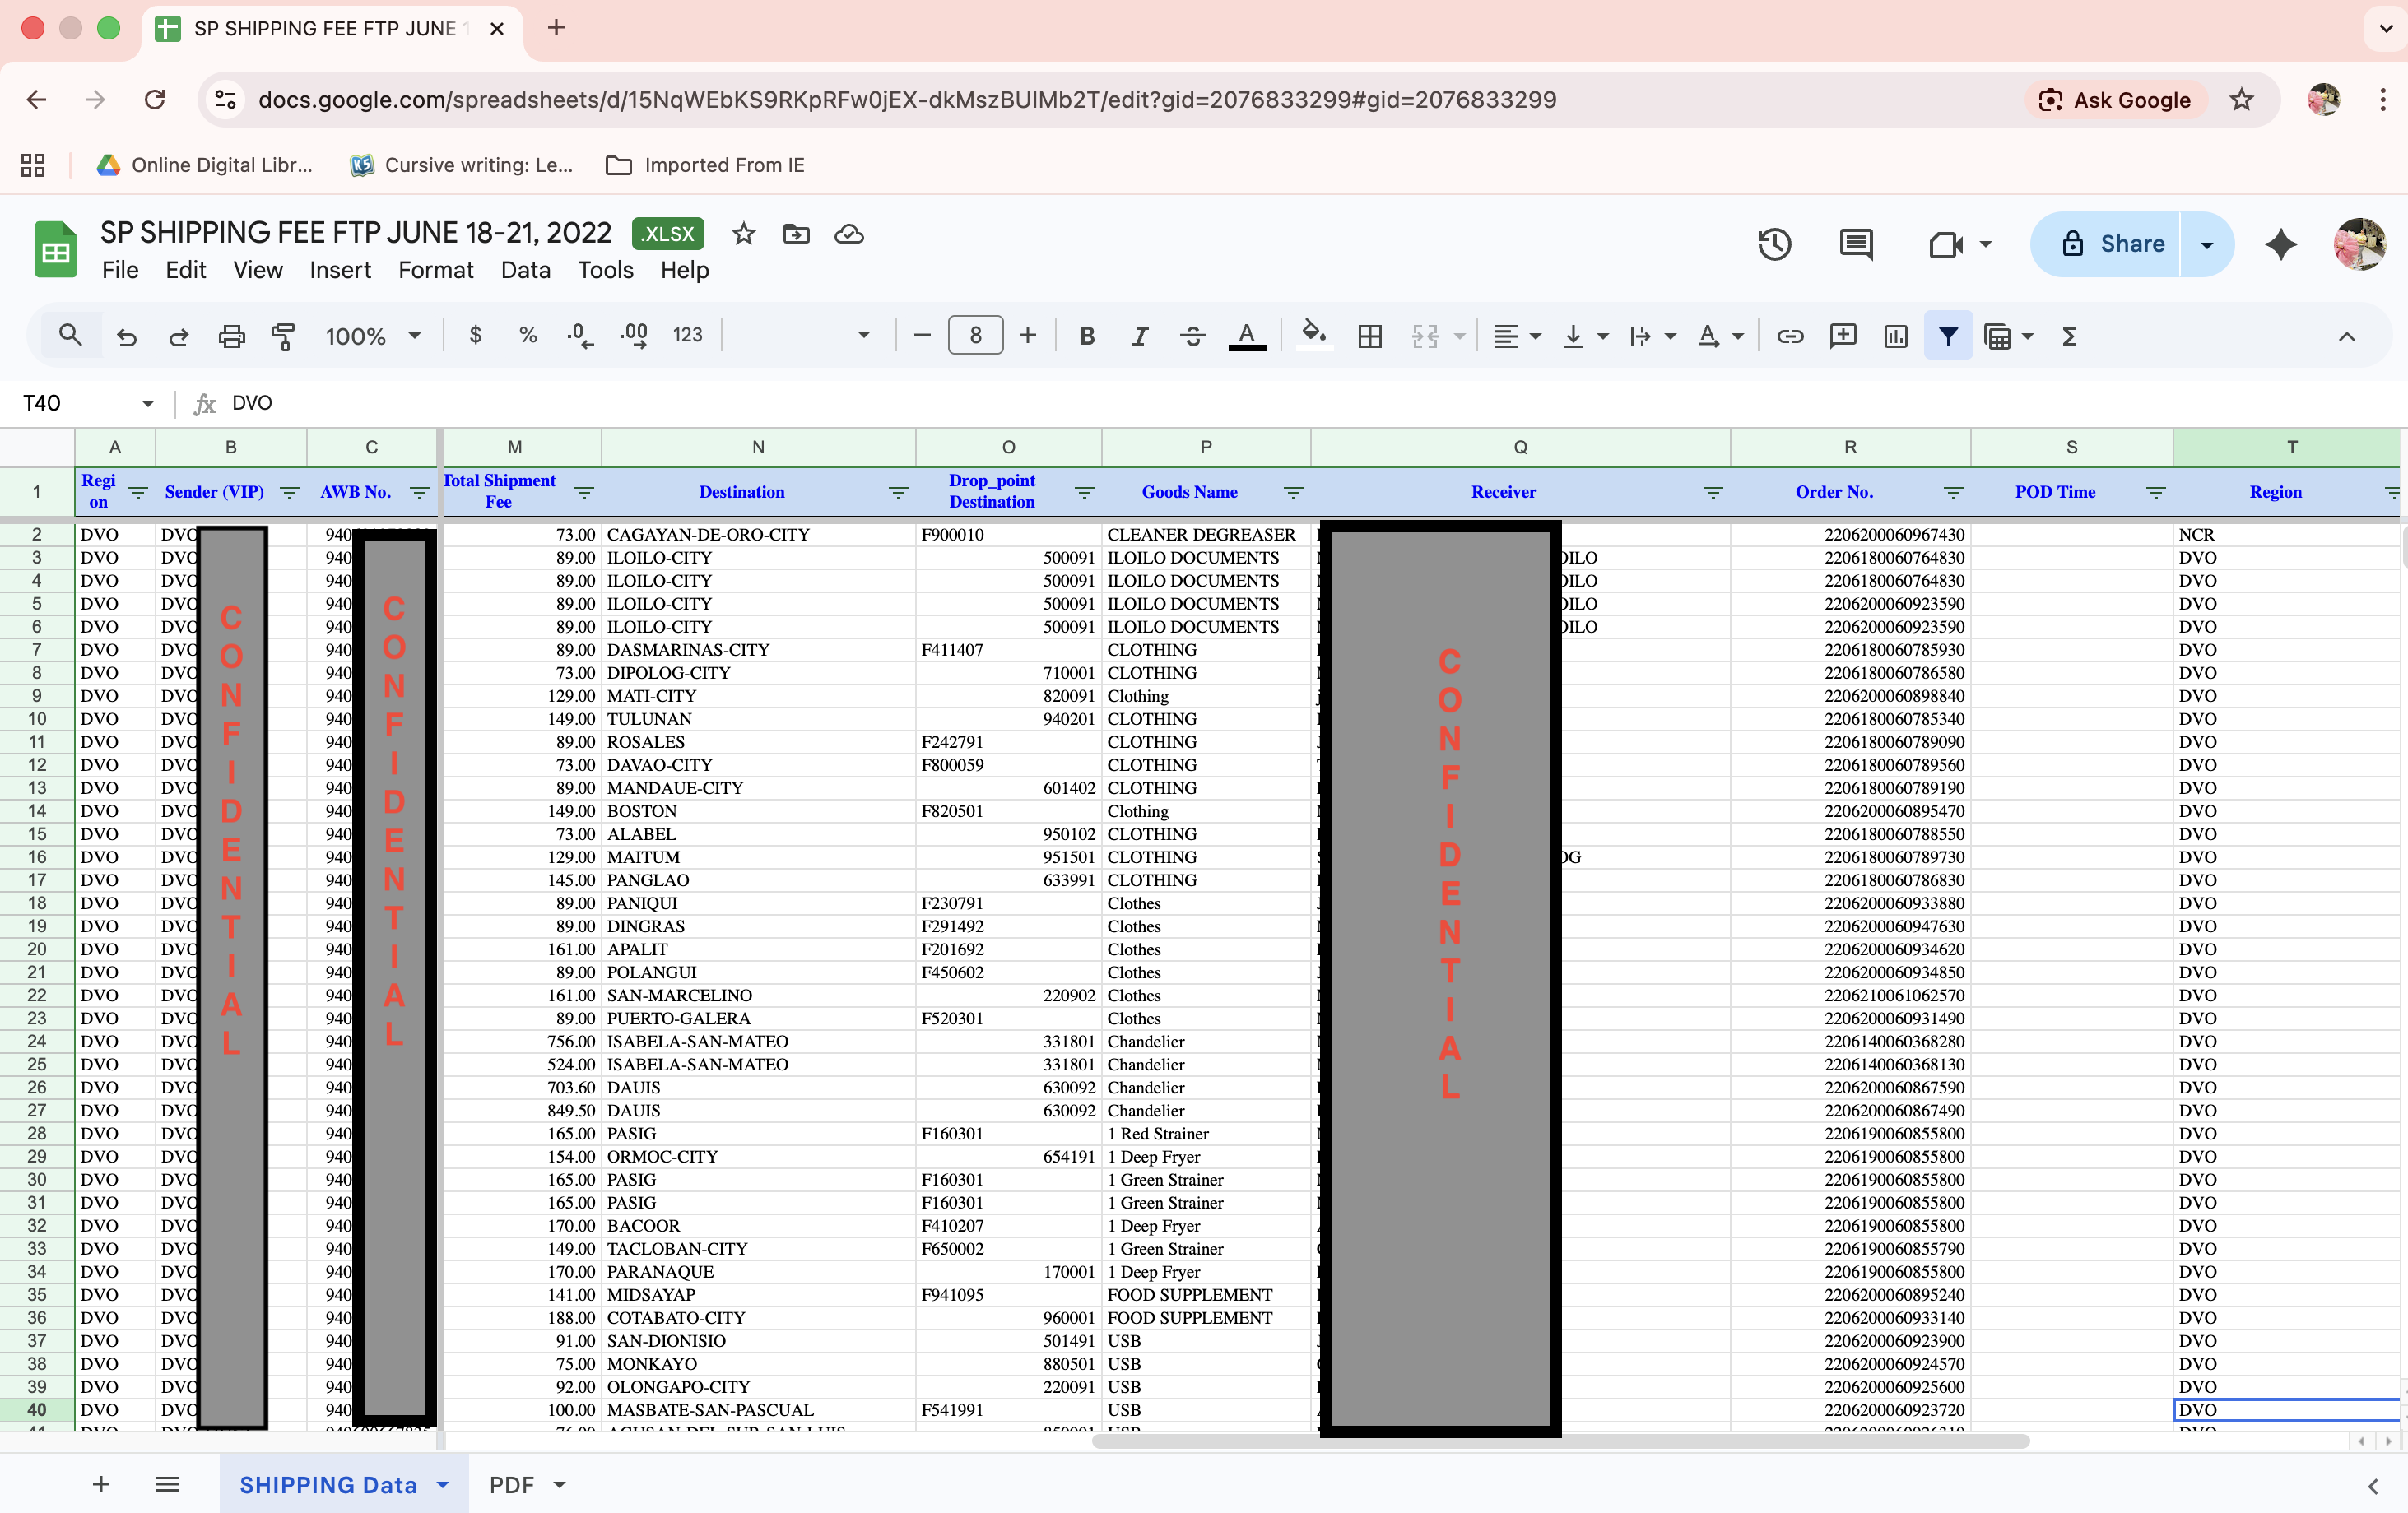Click the Ask Google button

click(x=2116, y=100)
